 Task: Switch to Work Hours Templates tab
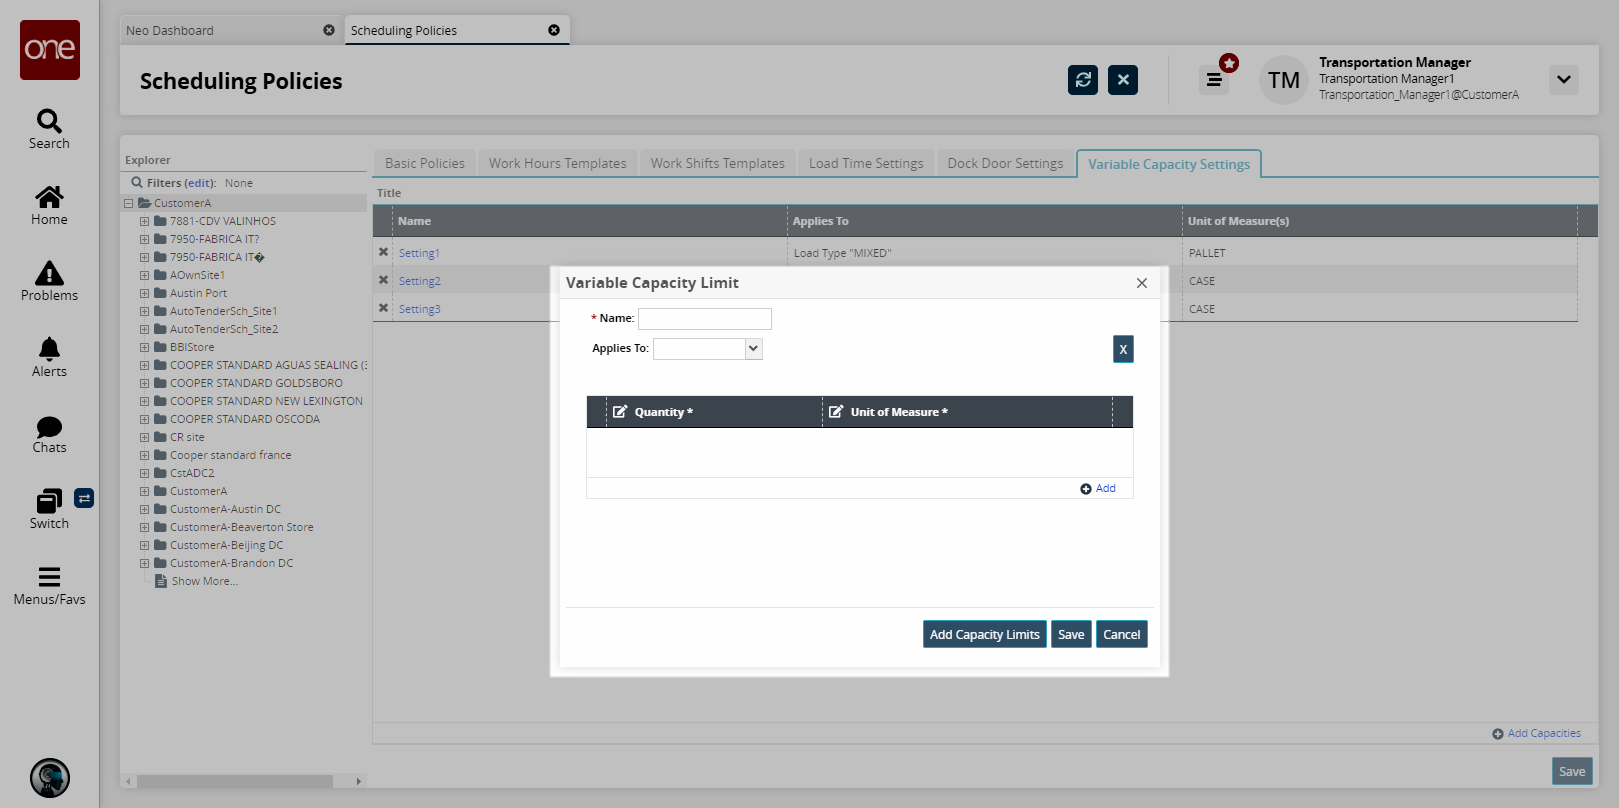pos(558,163)
